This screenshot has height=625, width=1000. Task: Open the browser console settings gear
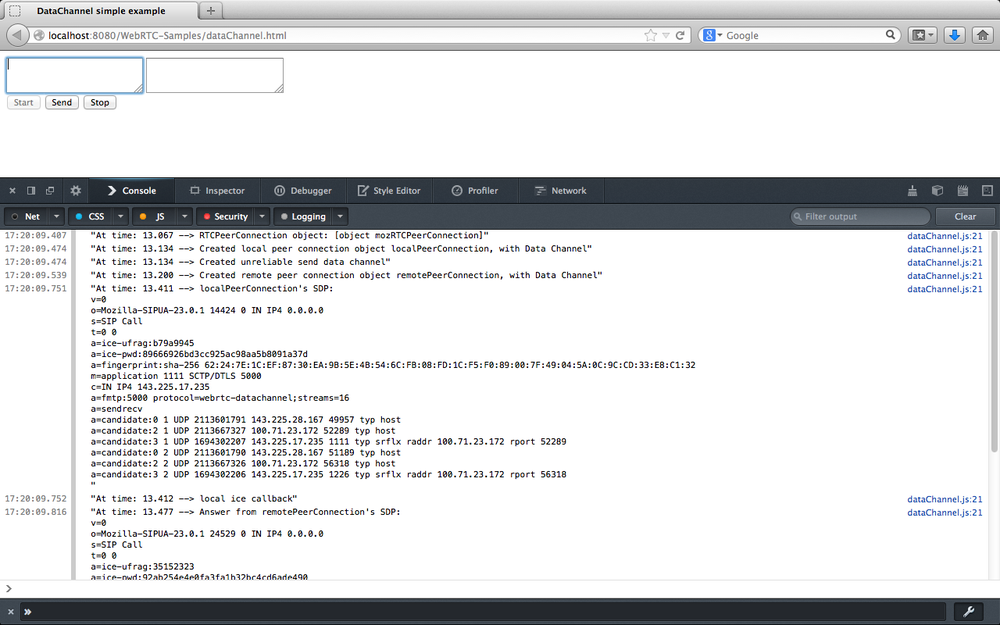tap(75, 190)
